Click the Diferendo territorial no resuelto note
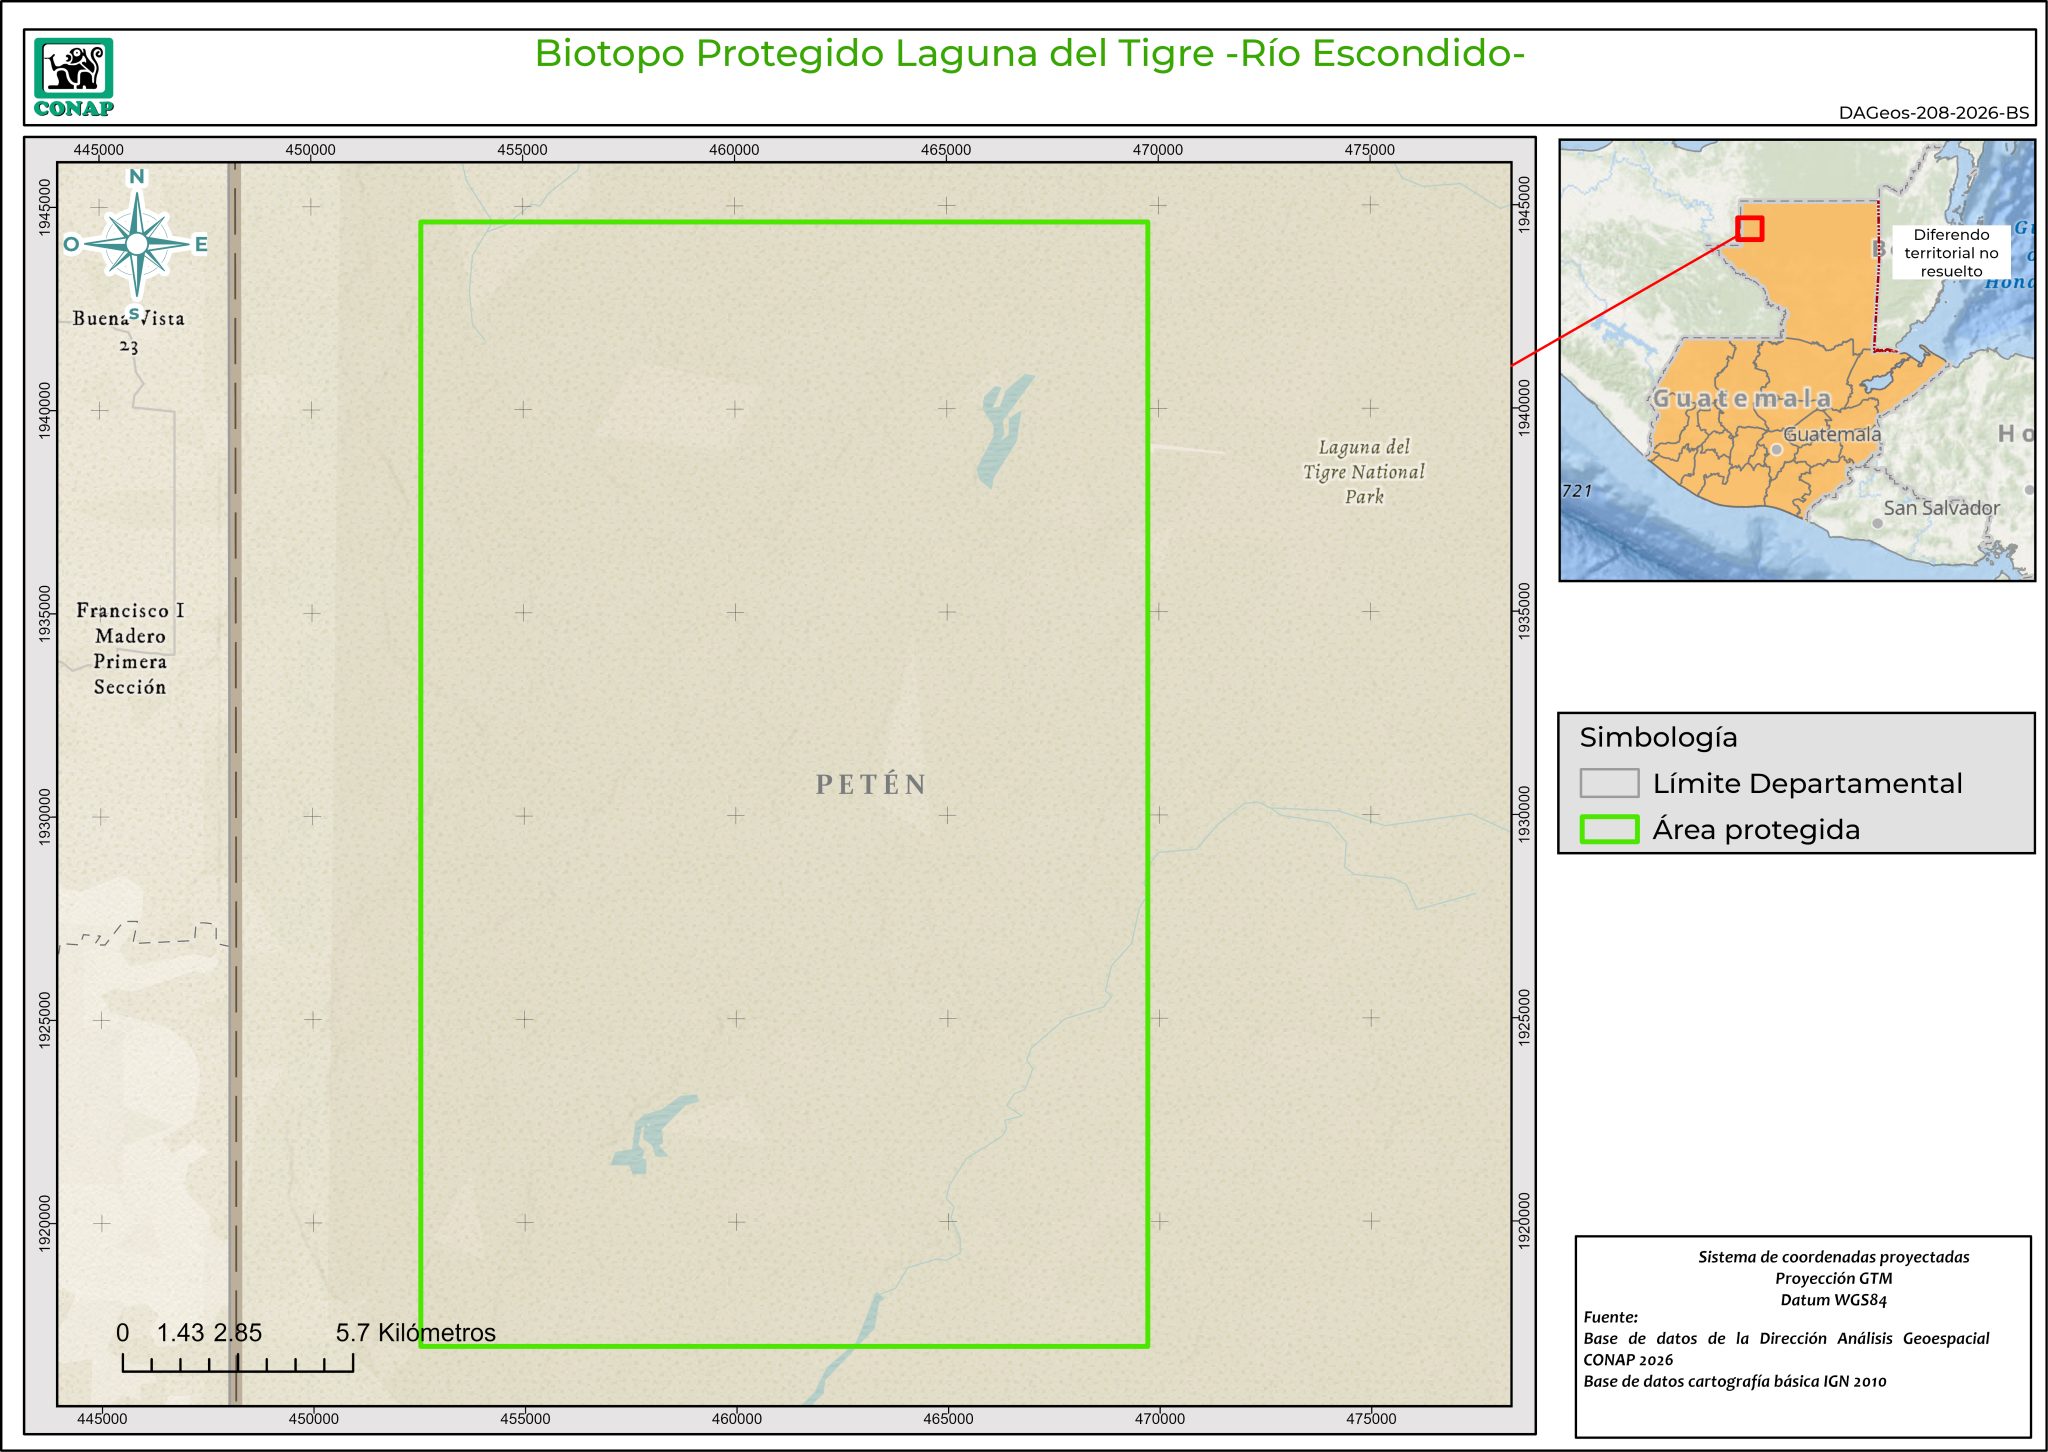This screenshot has width=2048, height=1452. (1950, 253)
